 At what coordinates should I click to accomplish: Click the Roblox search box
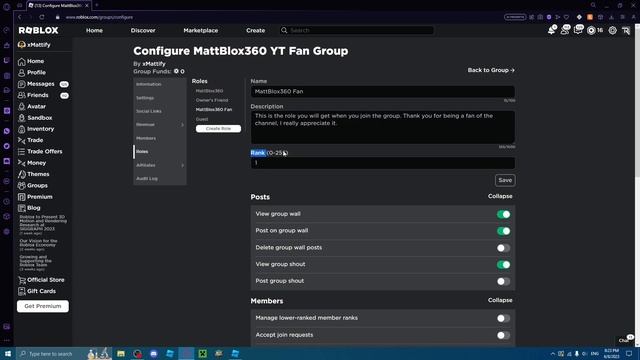tap(357, 30)
